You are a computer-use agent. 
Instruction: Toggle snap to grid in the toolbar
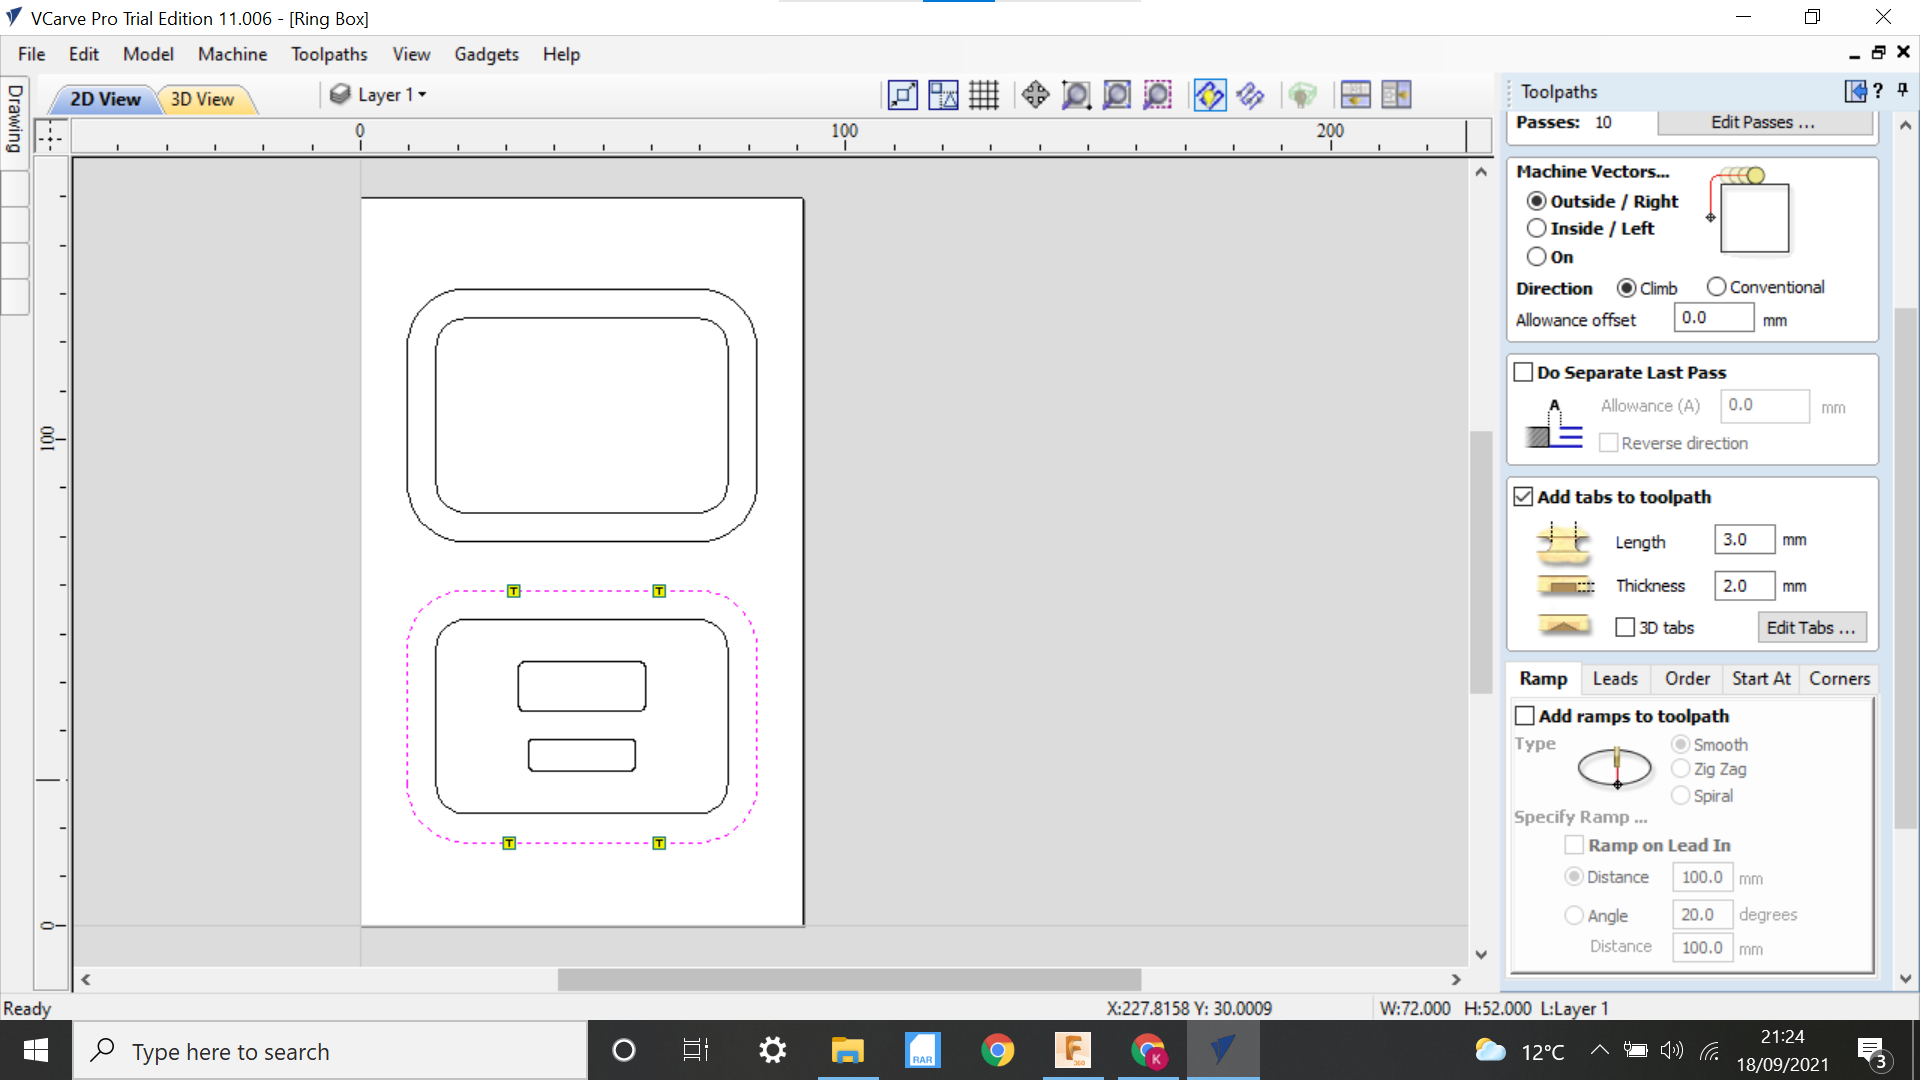coord(984,94)
